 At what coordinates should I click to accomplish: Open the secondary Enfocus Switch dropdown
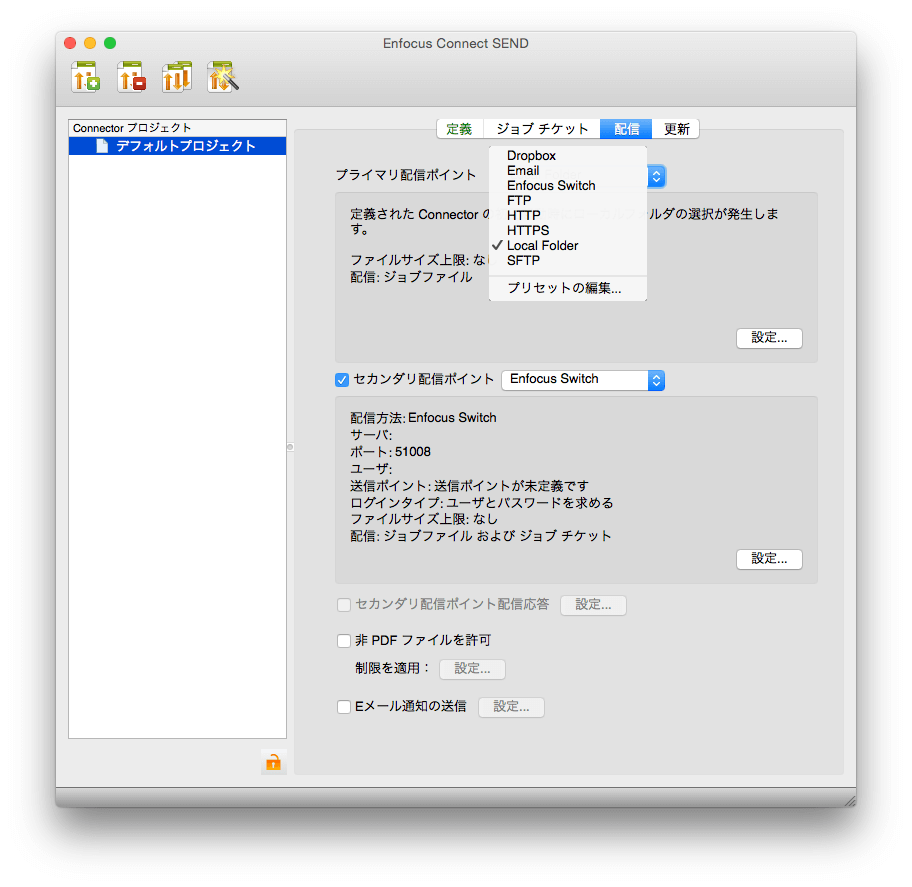point(583,380)
